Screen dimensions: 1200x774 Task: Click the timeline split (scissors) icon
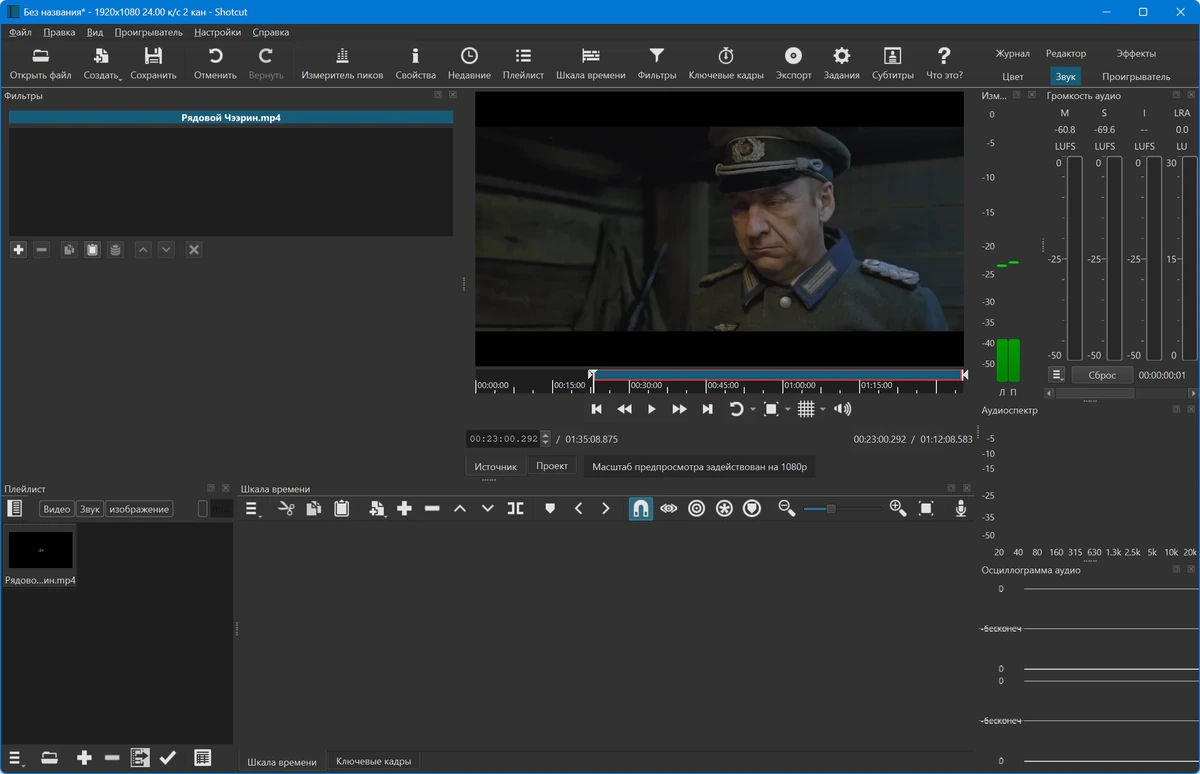coord(286,509)
